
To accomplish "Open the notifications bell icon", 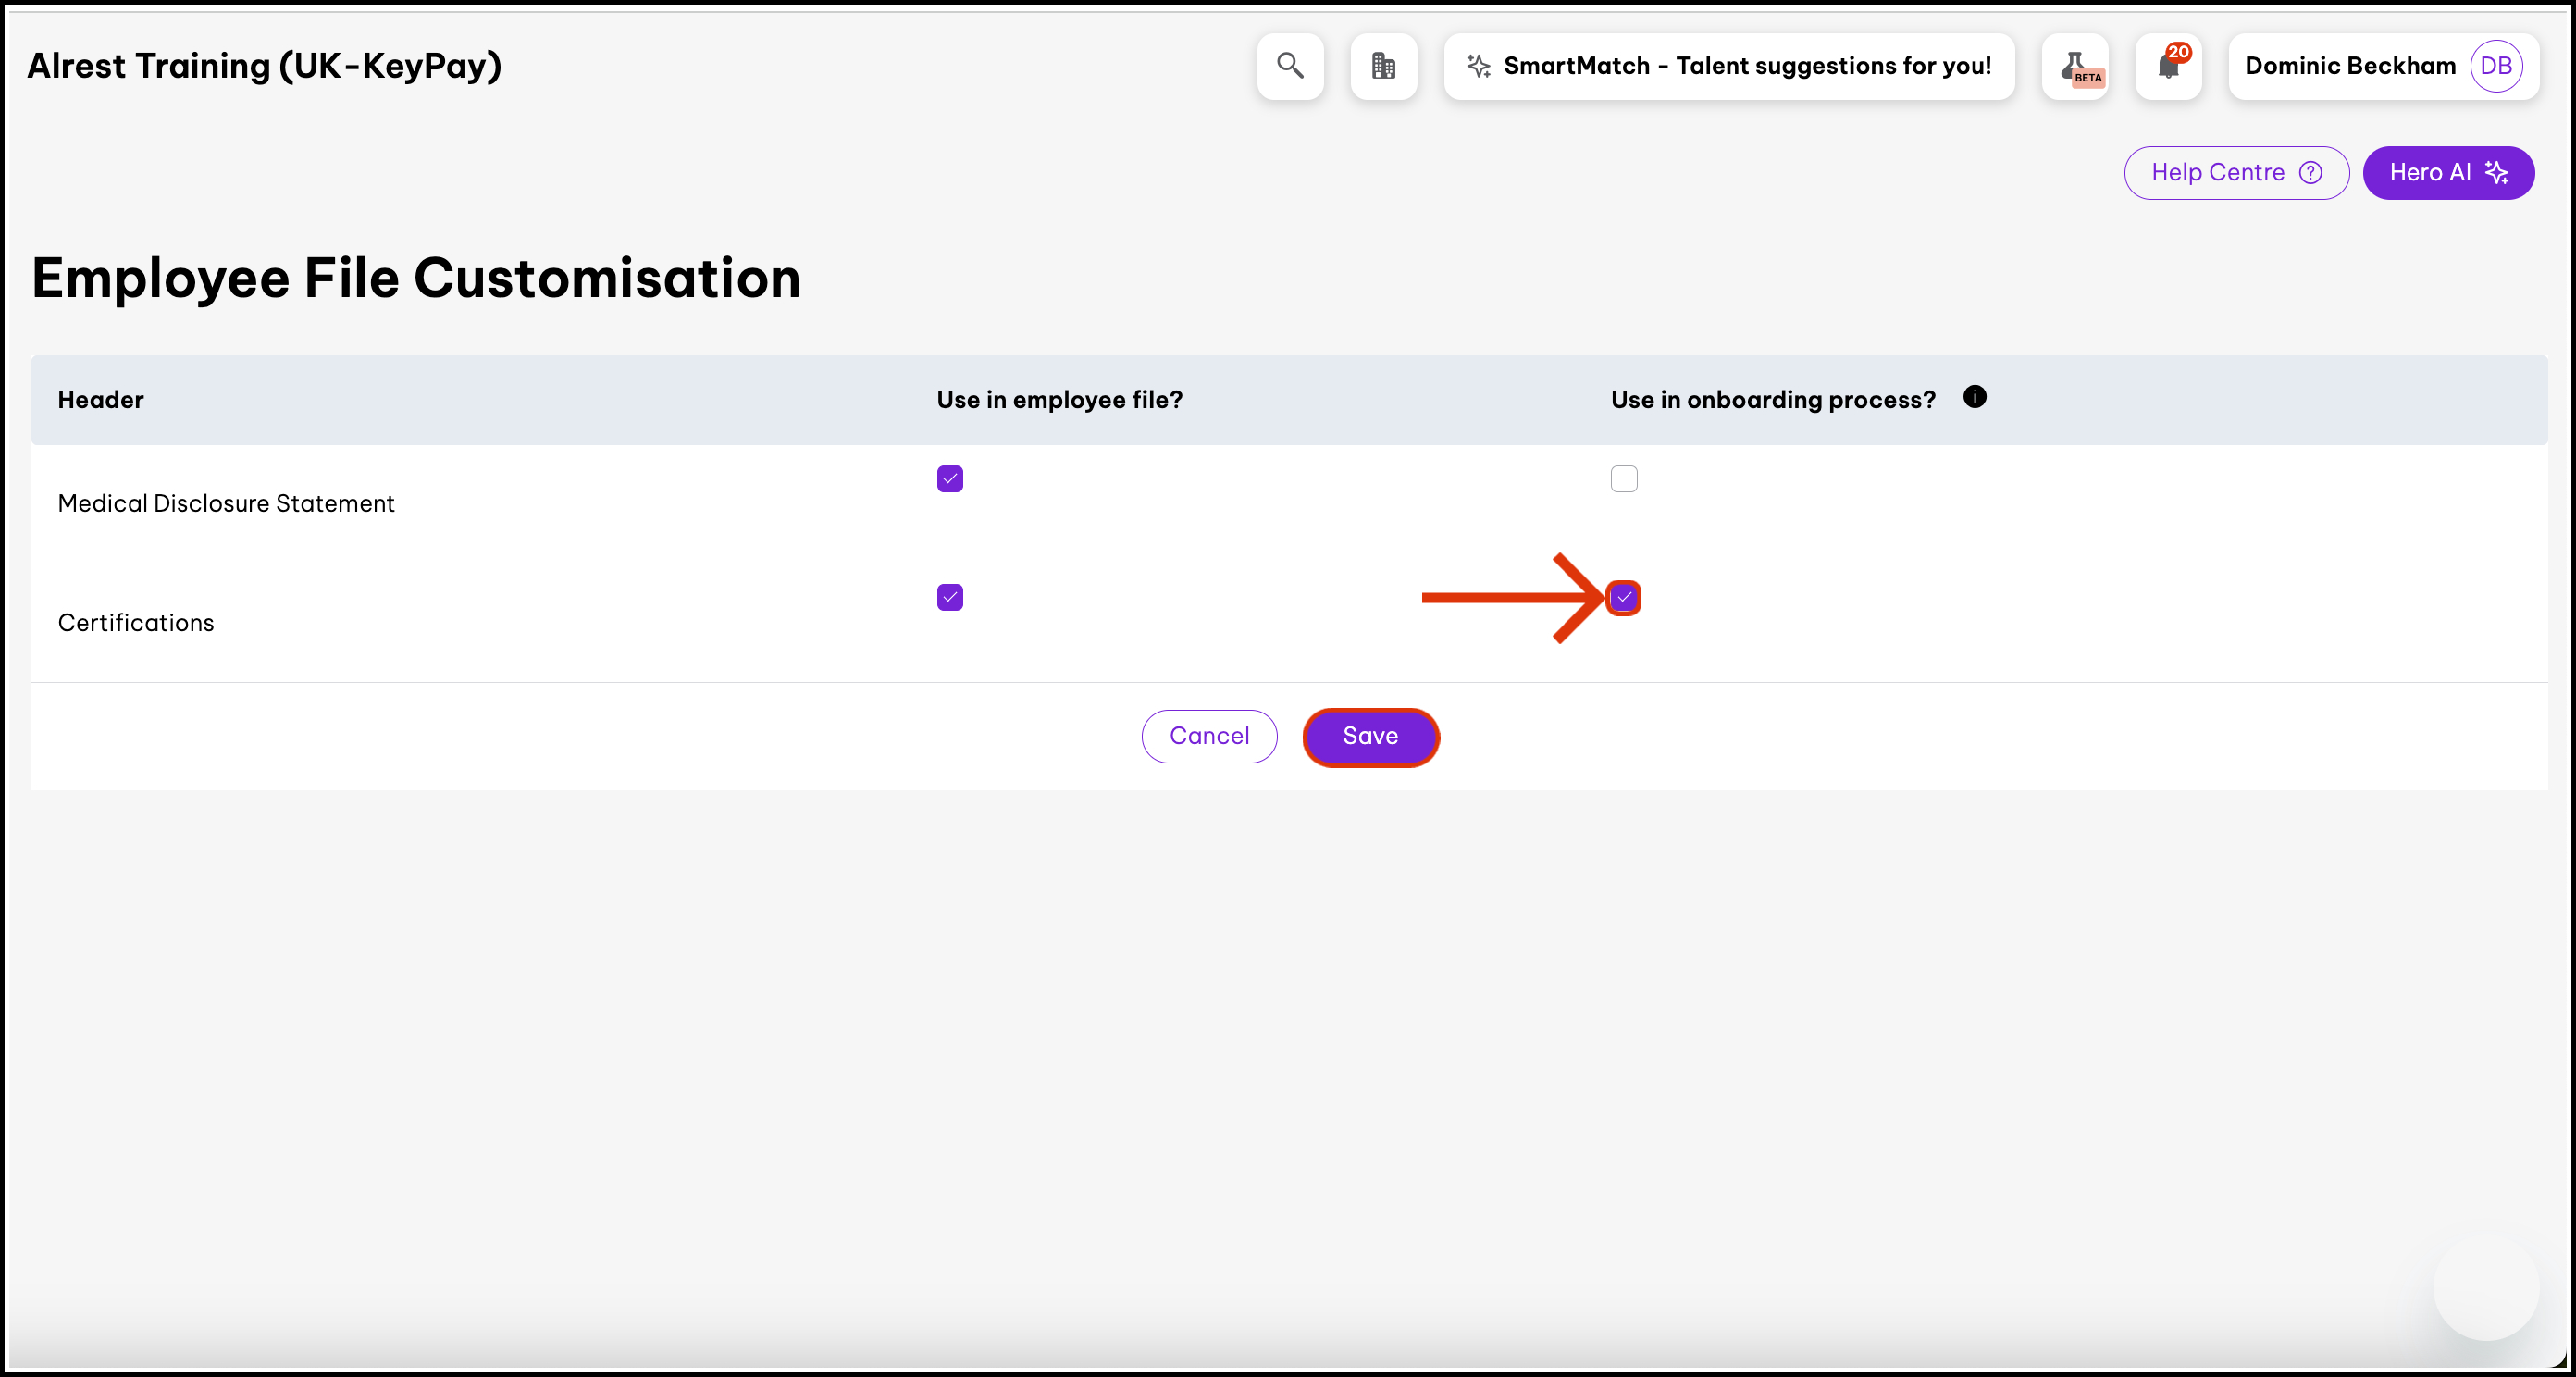I will coord(2168,66).
